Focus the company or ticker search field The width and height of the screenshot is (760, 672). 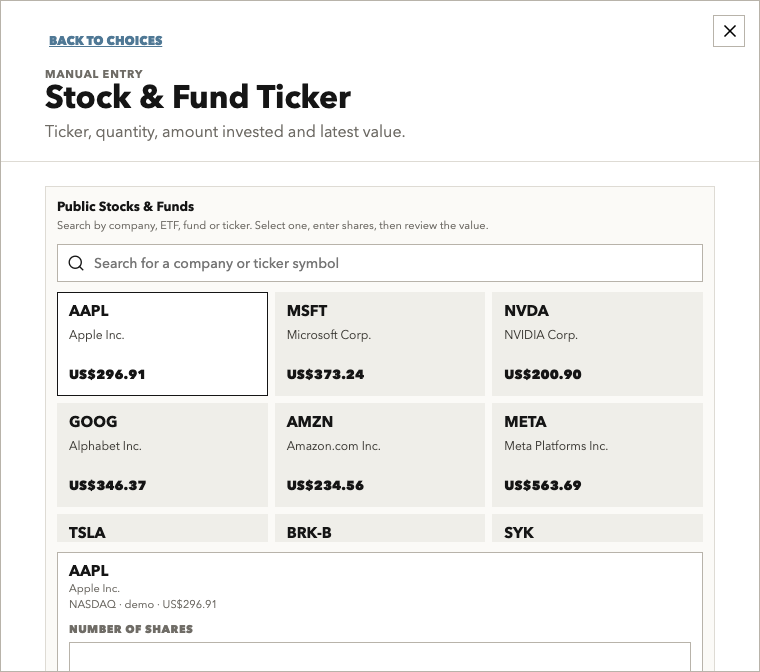[x=380, y=263]
